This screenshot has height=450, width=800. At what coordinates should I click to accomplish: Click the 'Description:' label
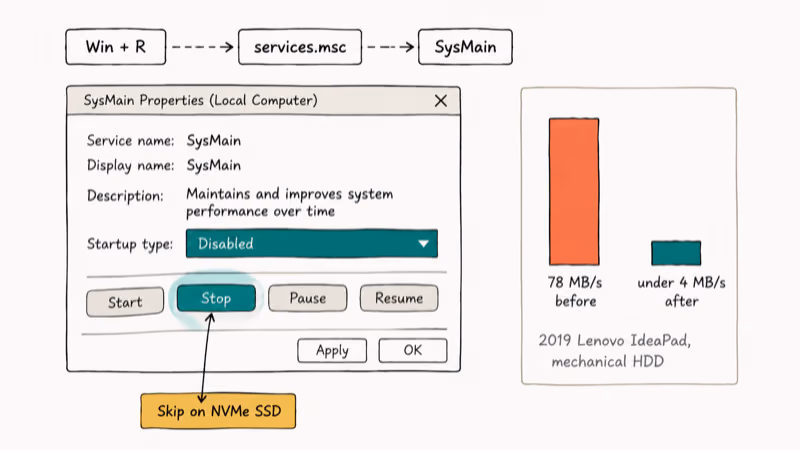click(x=125, y=196)
